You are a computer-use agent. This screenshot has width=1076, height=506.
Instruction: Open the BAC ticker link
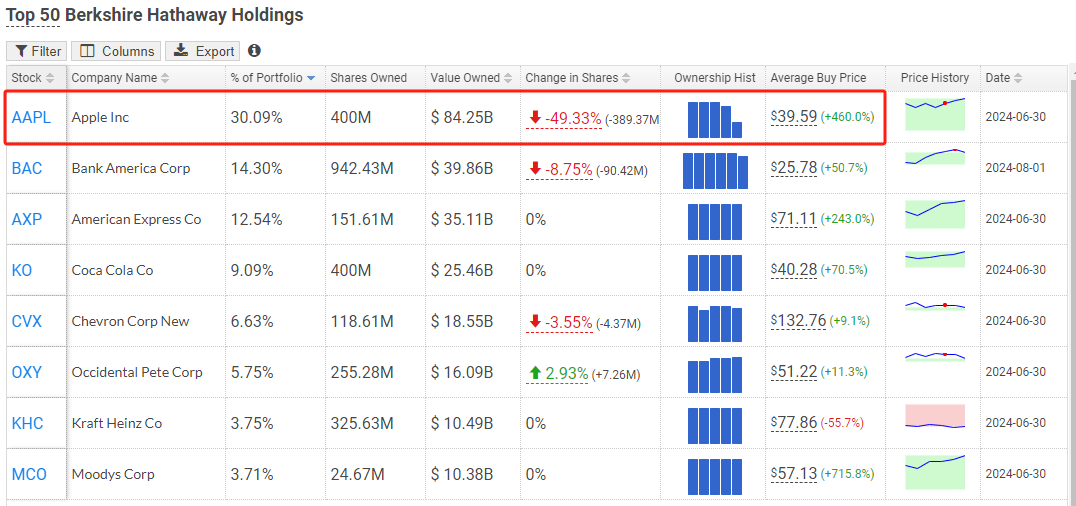pos(27,168)
